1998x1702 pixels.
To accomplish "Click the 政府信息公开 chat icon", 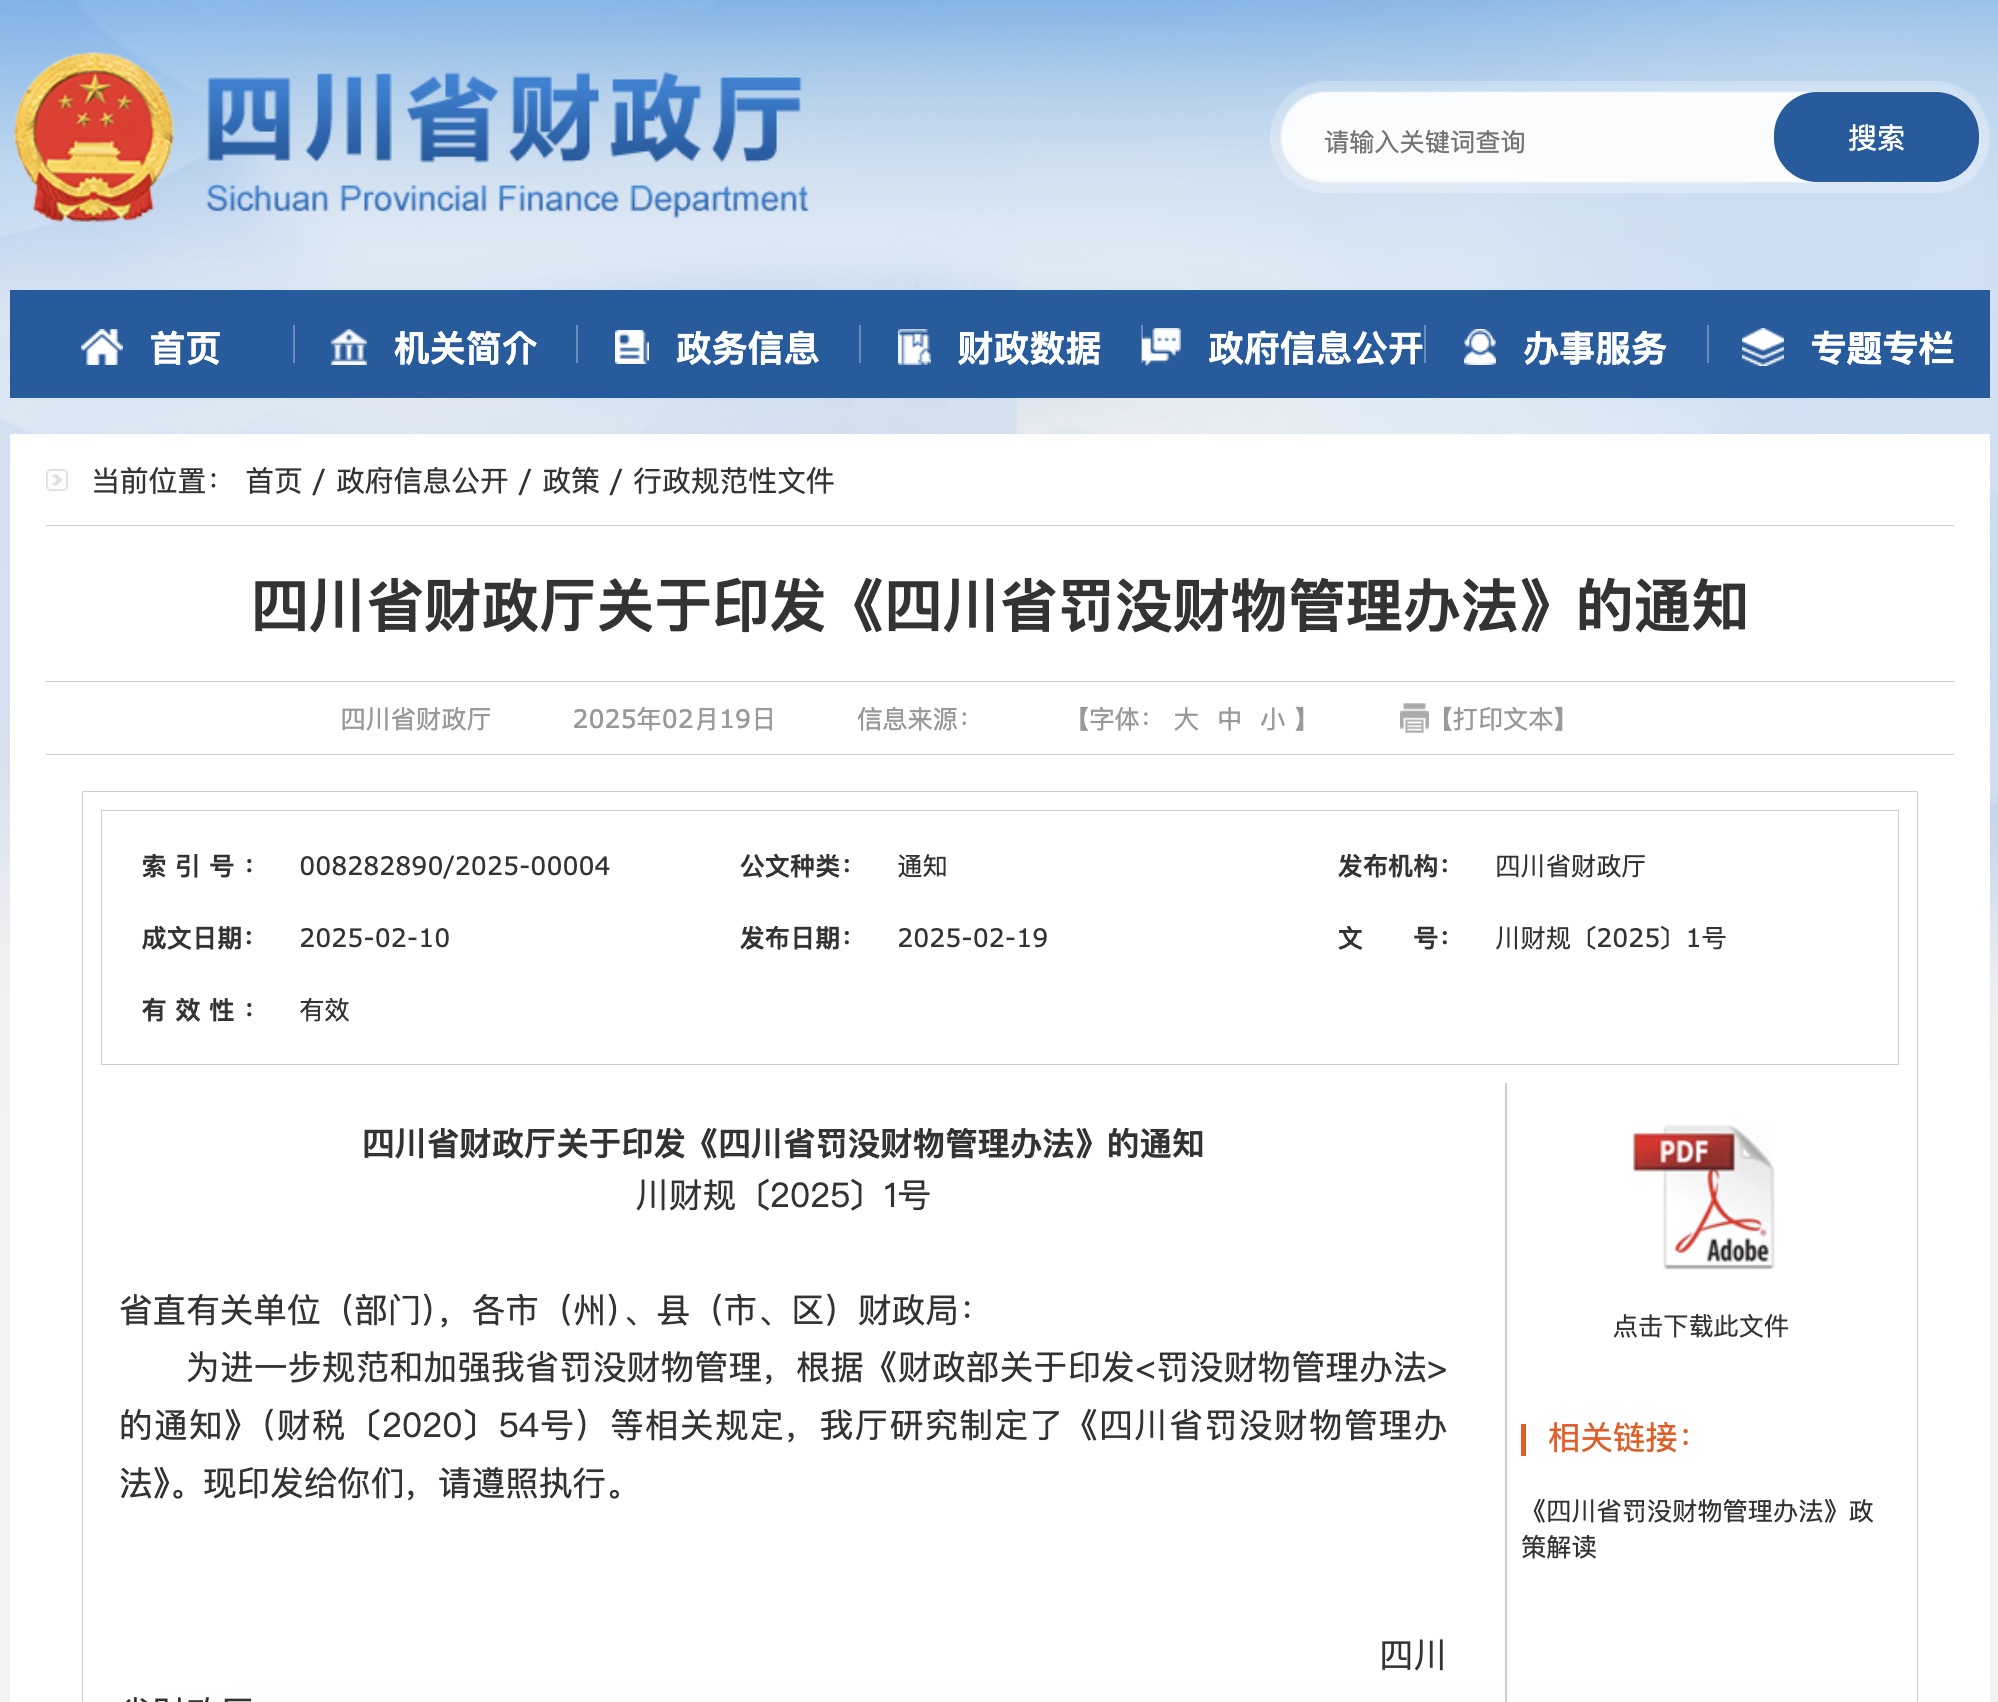I will [x=1161, y=347].
